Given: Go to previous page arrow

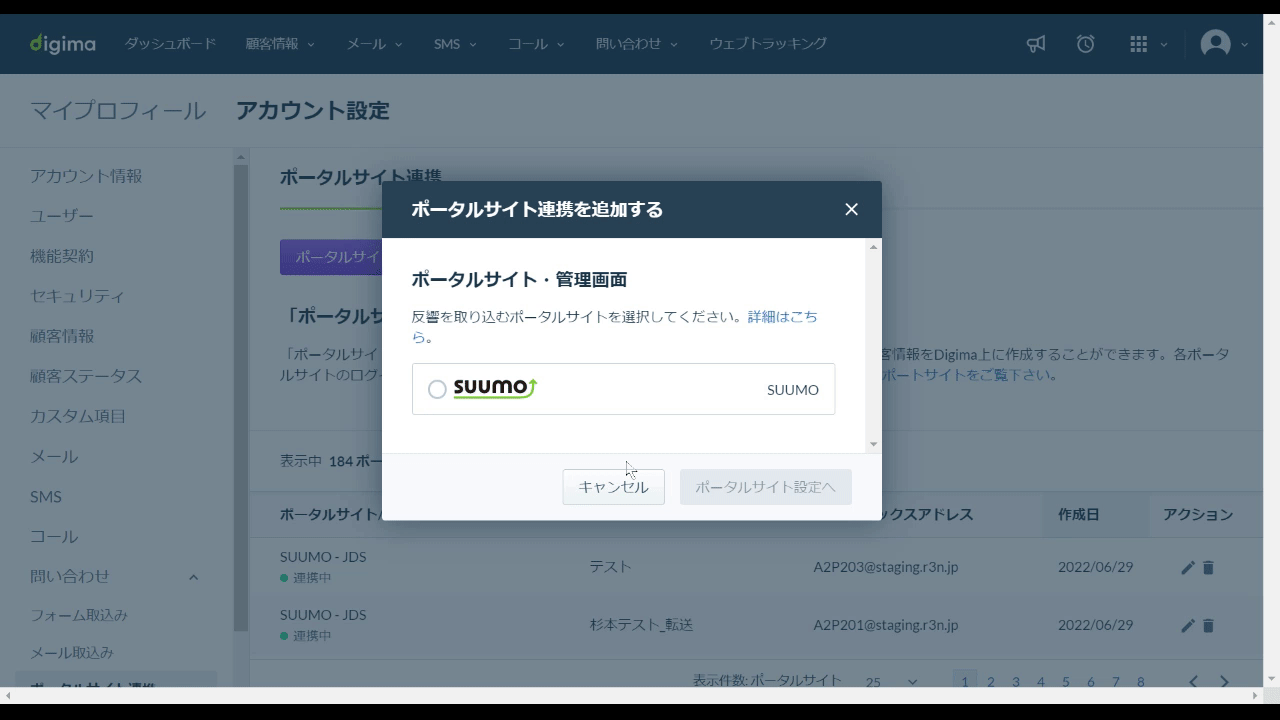Looking at the screenshot, I should (1193, 681).
